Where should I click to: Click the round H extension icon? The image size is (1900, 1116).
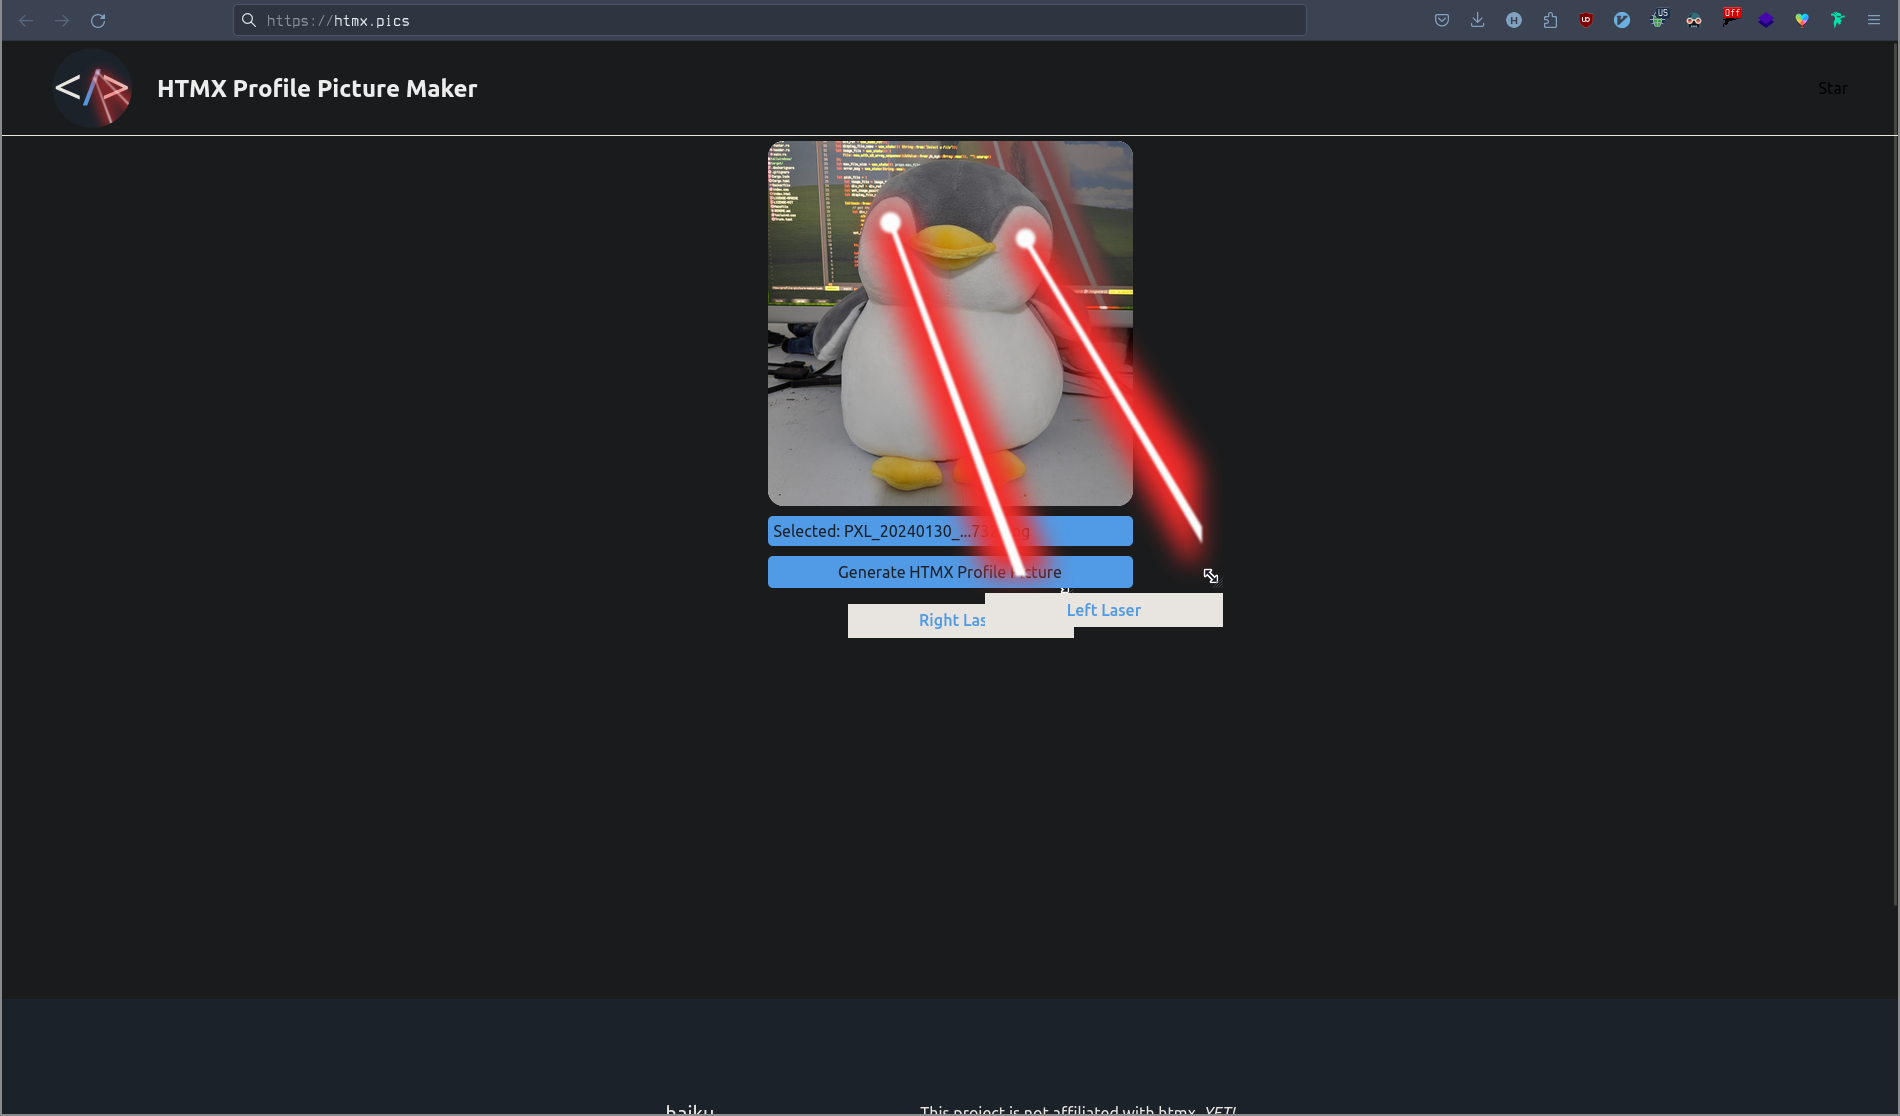[1514, 20]
